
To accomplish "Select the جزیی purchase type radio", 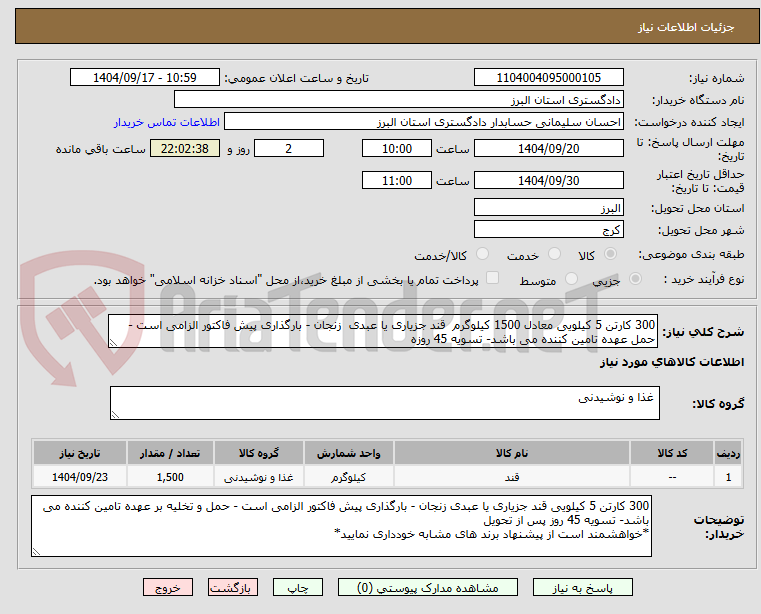I will (x=635, y=279).
